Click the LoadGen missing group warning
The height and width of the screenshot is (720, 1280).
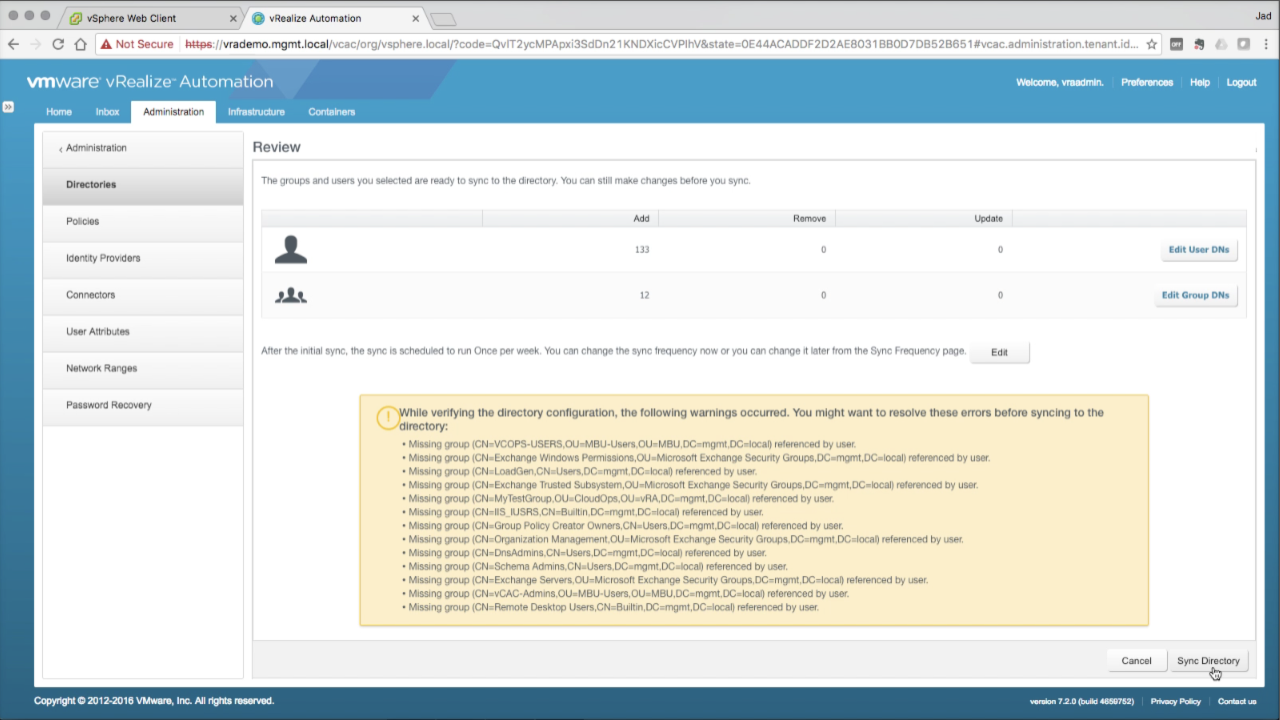(582, 471)
